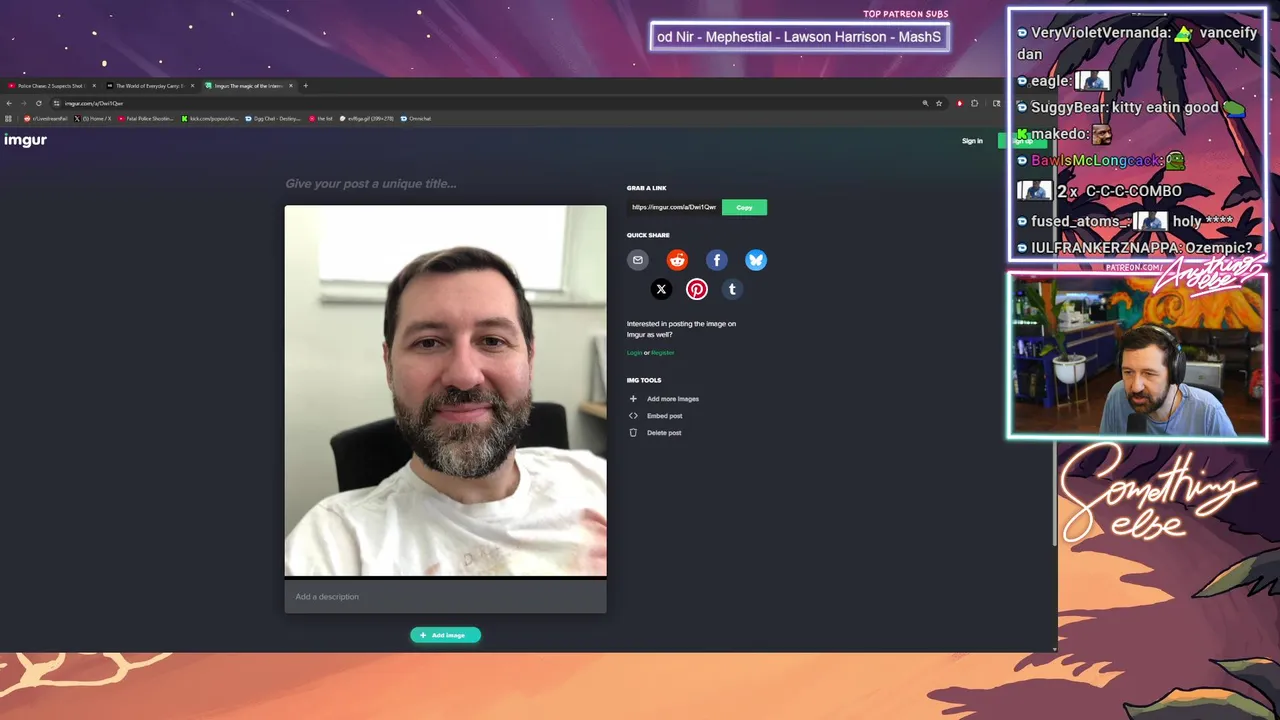Open the red extension icon

[x=959, y=103]
